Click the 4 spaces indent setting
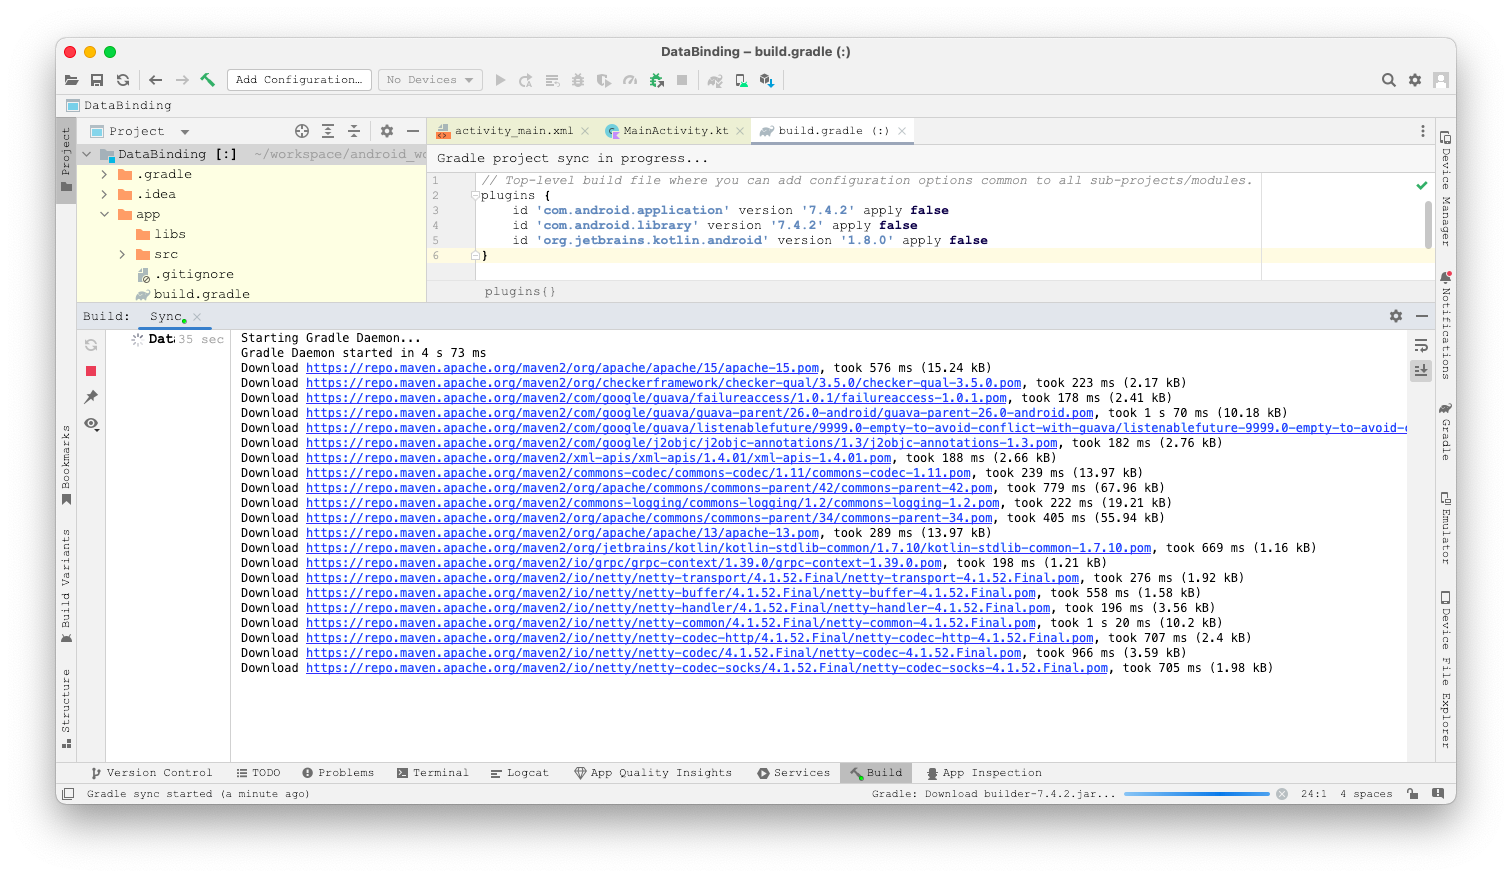 click(x=1366, y=794)
